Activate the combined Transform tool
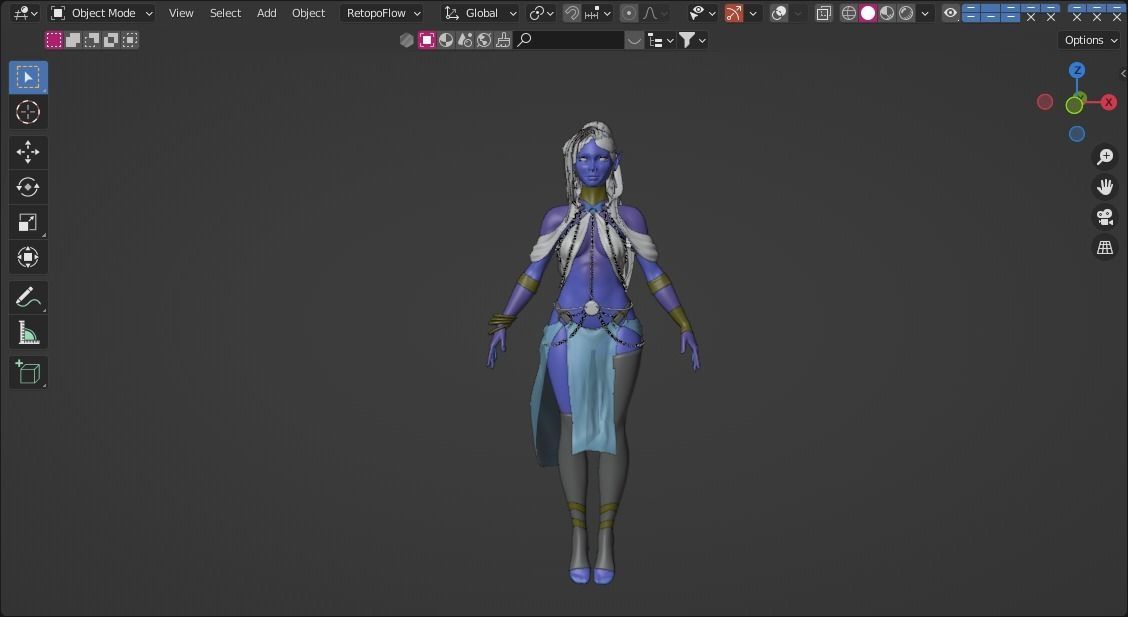1128x617 pixels. [28, 257]
